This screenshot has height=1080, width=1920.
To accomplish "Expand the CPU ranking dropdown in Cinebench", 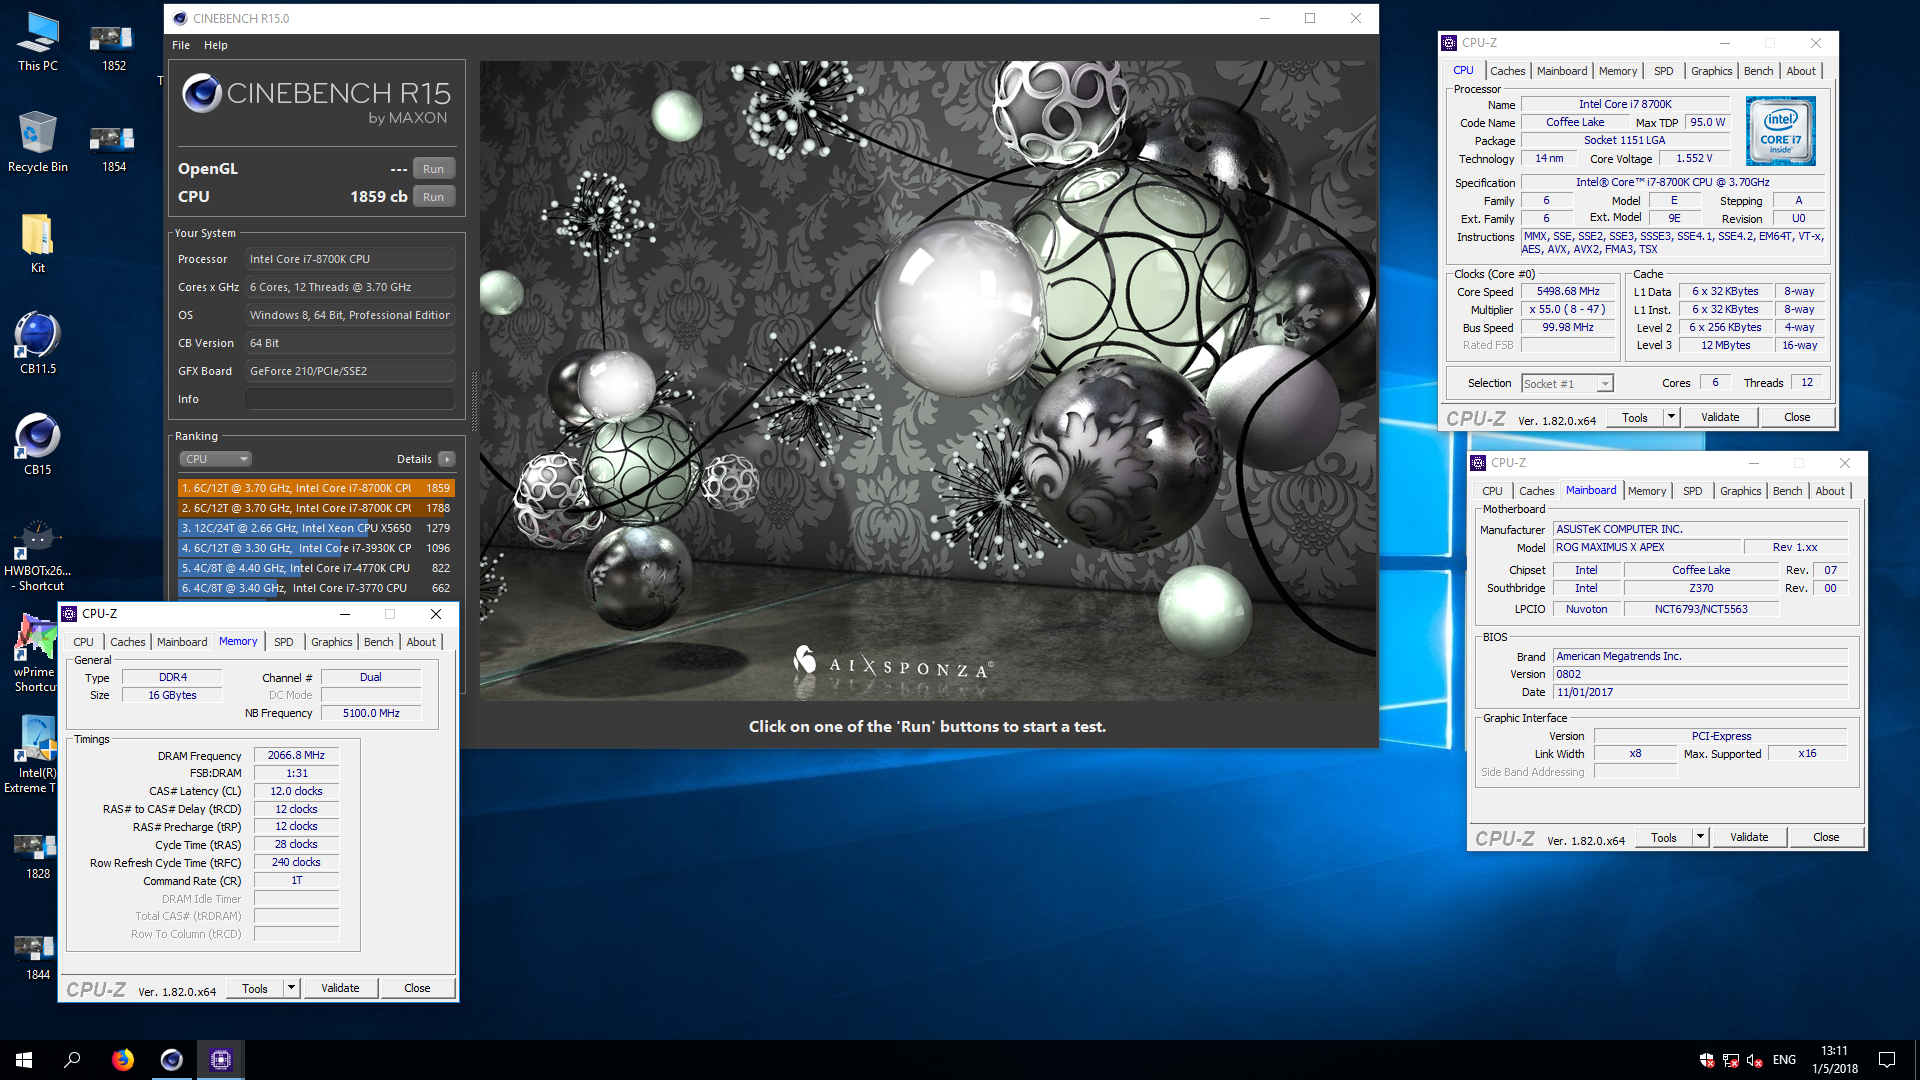I will point(215,459).
